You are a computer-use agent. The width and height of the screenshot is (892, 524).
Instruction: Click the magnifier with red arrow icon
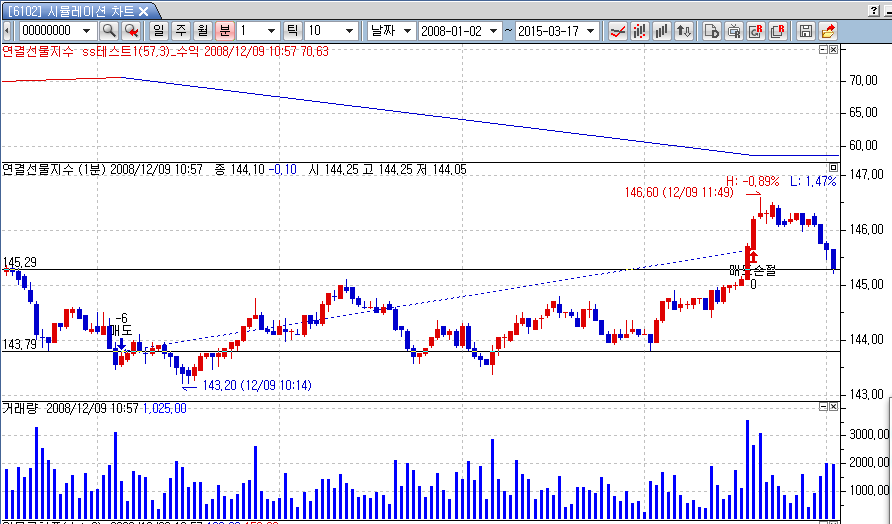coord(131,31)
